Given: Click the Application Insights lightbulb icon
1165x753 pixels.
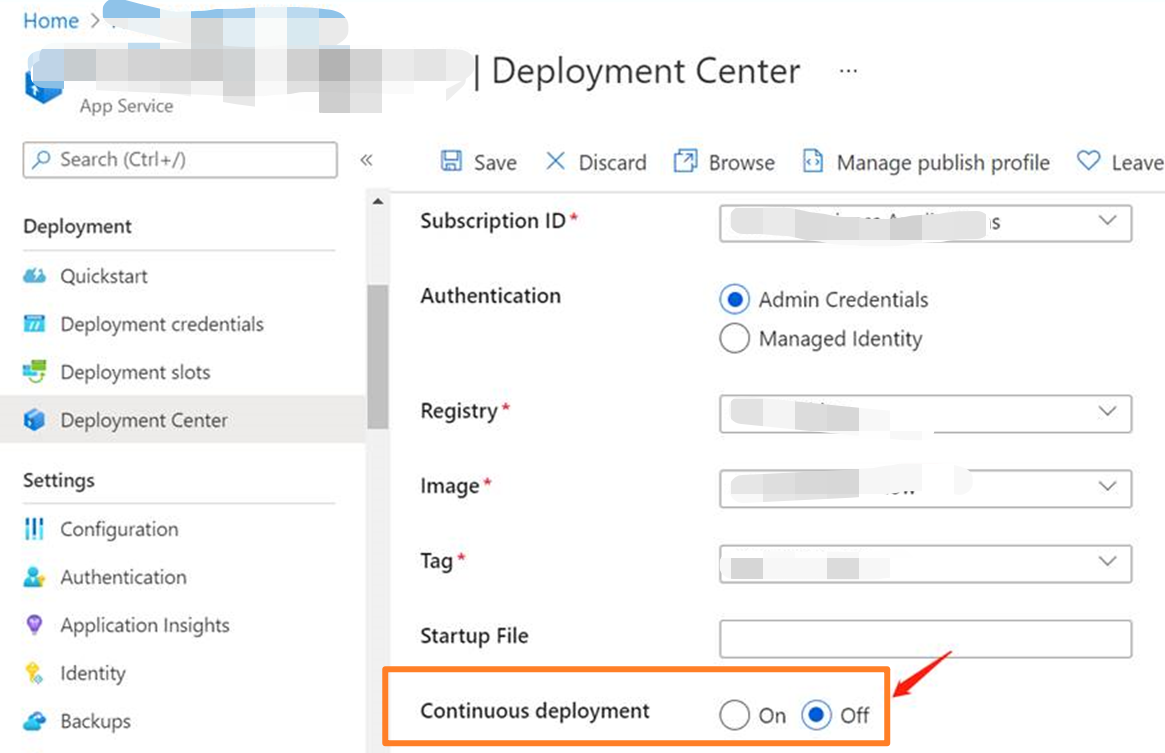Looking at the screenshot, I should pos(35,625).
